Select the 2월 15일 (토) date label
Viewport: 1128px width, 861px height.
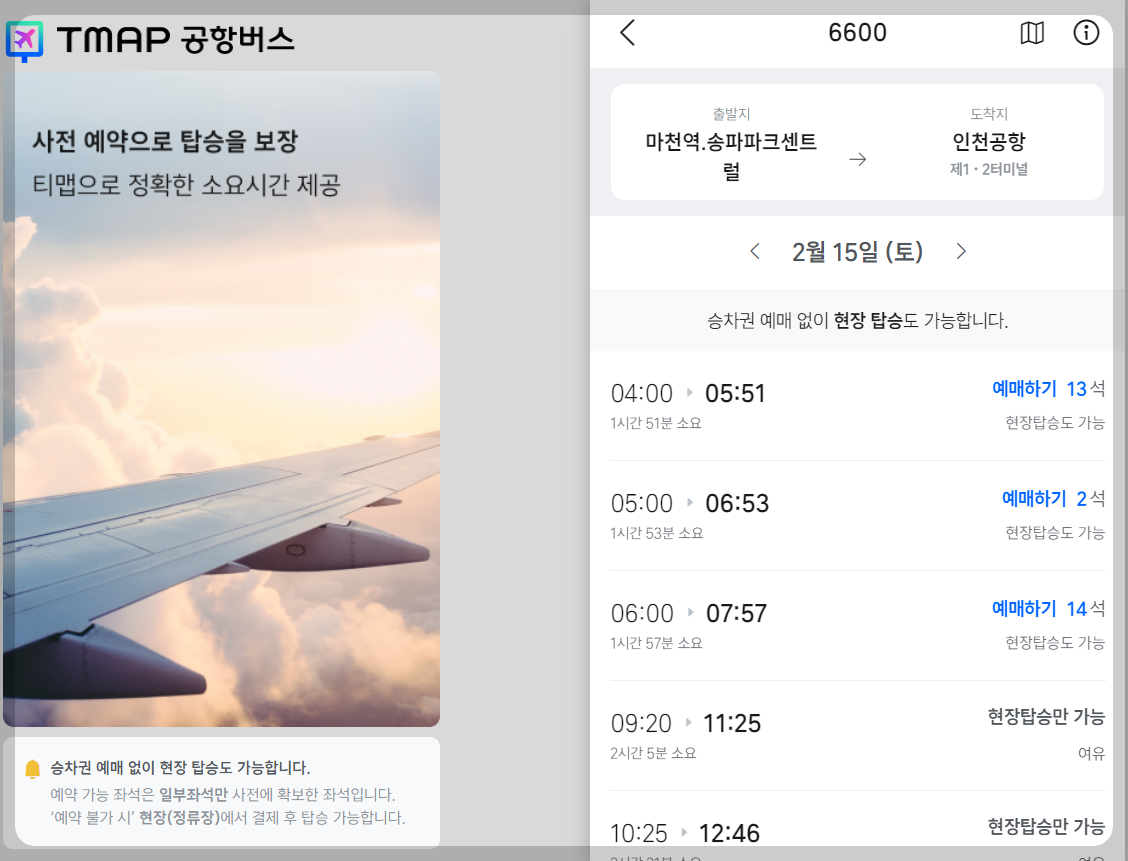pyautogui.click(x=858, y=252)
